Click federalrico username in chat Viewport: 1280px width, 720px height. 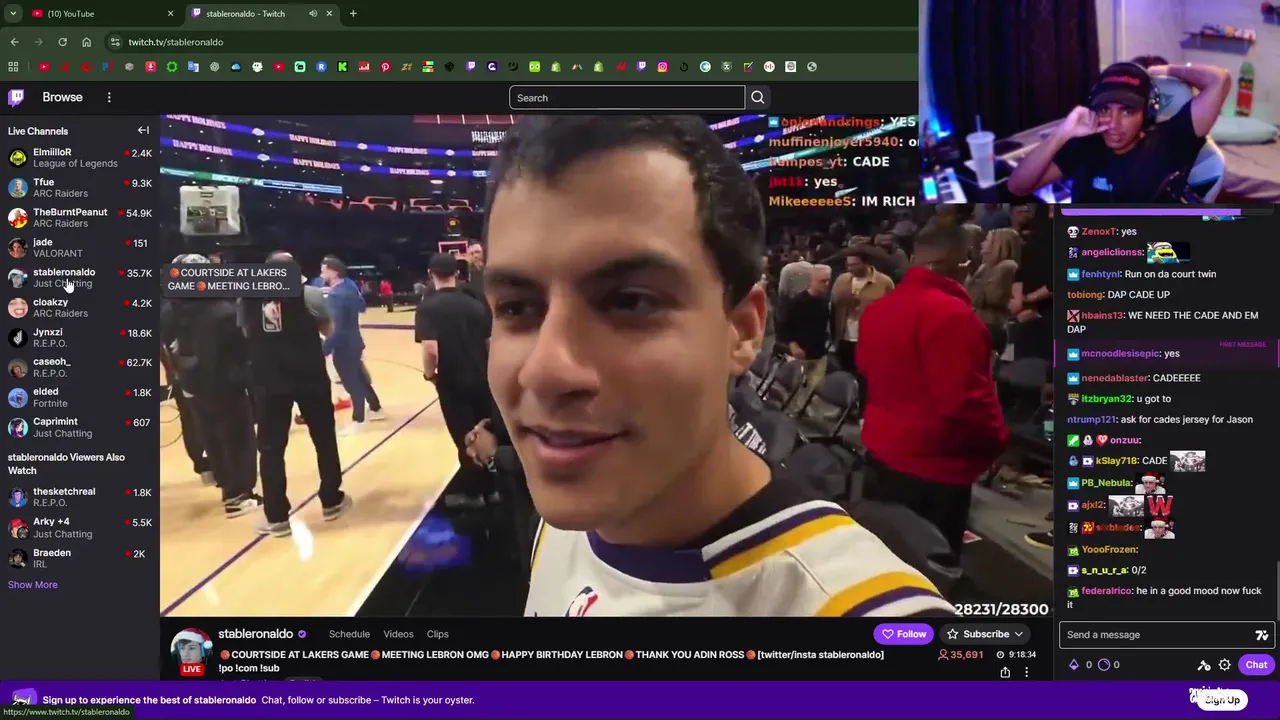(1106, 591)
